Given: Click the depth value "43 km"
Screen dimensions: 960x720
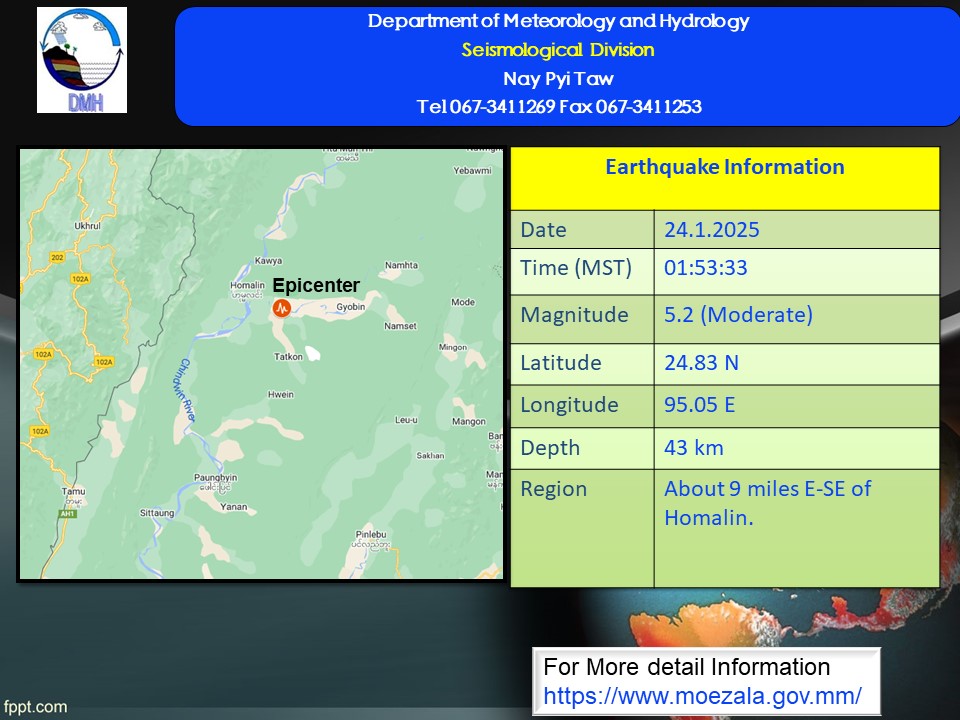Looking at the screenshot, I should tap(694, 448).
